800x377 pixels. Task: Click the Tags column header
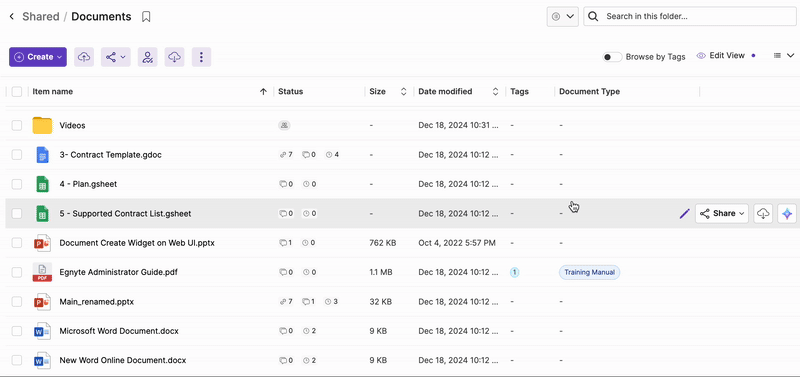tap(519, 92)
